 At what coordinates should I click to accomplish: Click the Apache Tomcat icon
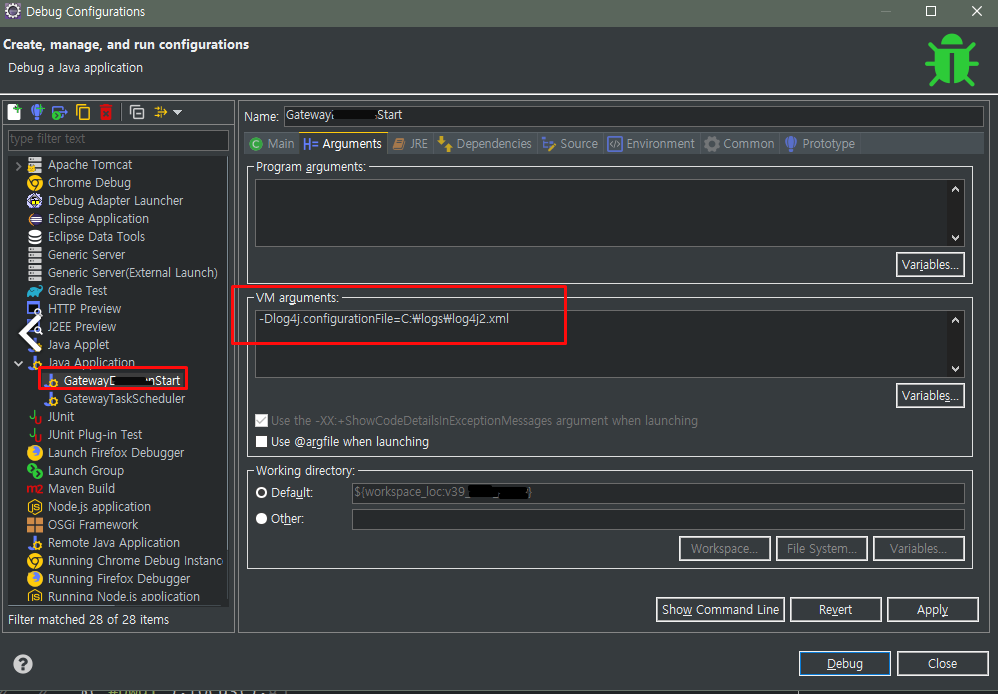click(35, 165)
